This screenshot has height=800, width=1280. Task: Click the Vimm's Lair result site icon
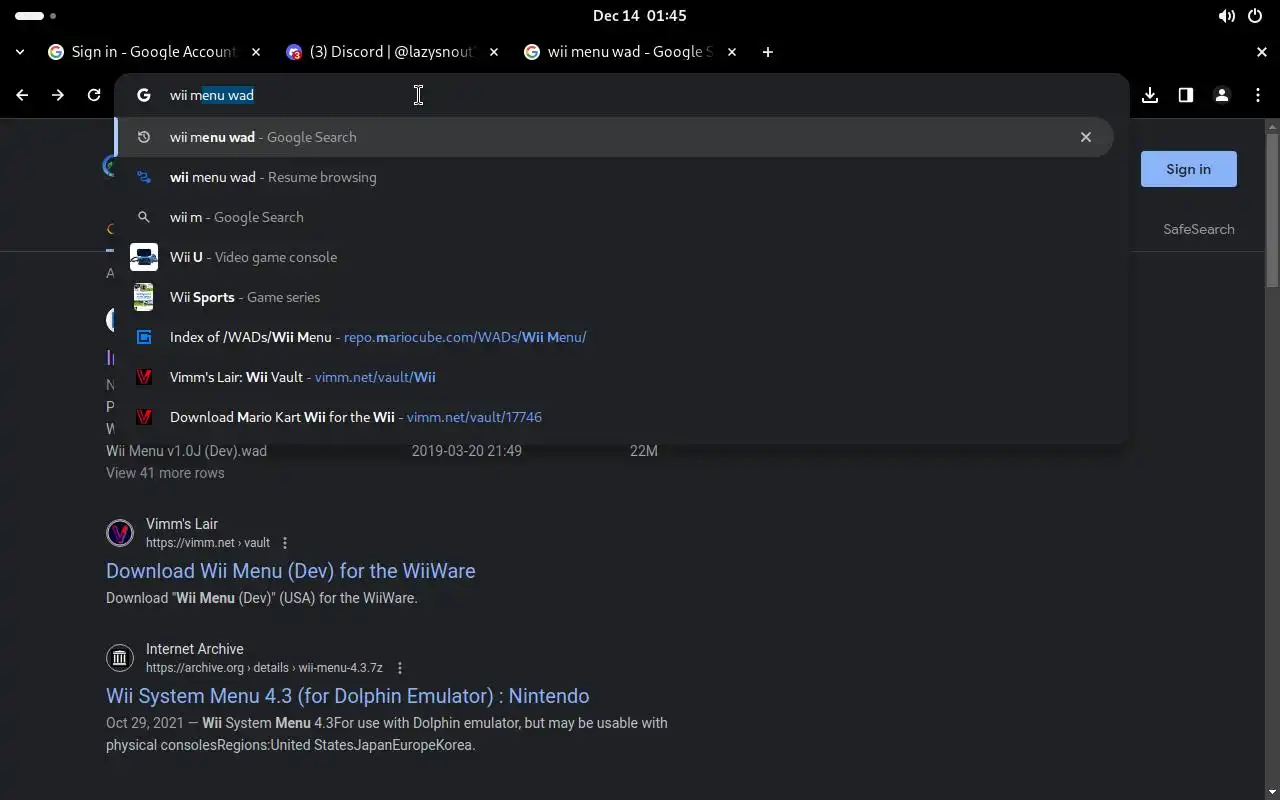(x=120, y=533)
